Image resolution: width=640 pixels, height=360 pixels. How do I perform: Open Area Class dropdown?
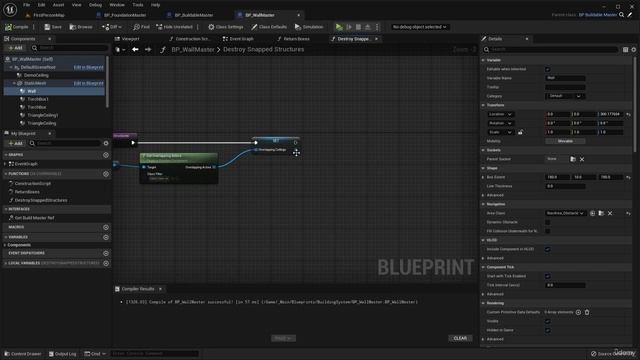(x=565, y=213)
